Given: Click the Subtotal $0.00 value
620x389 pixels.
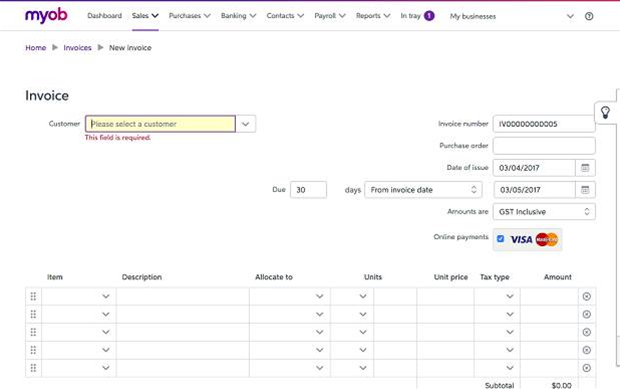Looking at the screenshot, I should click(561, 385).
